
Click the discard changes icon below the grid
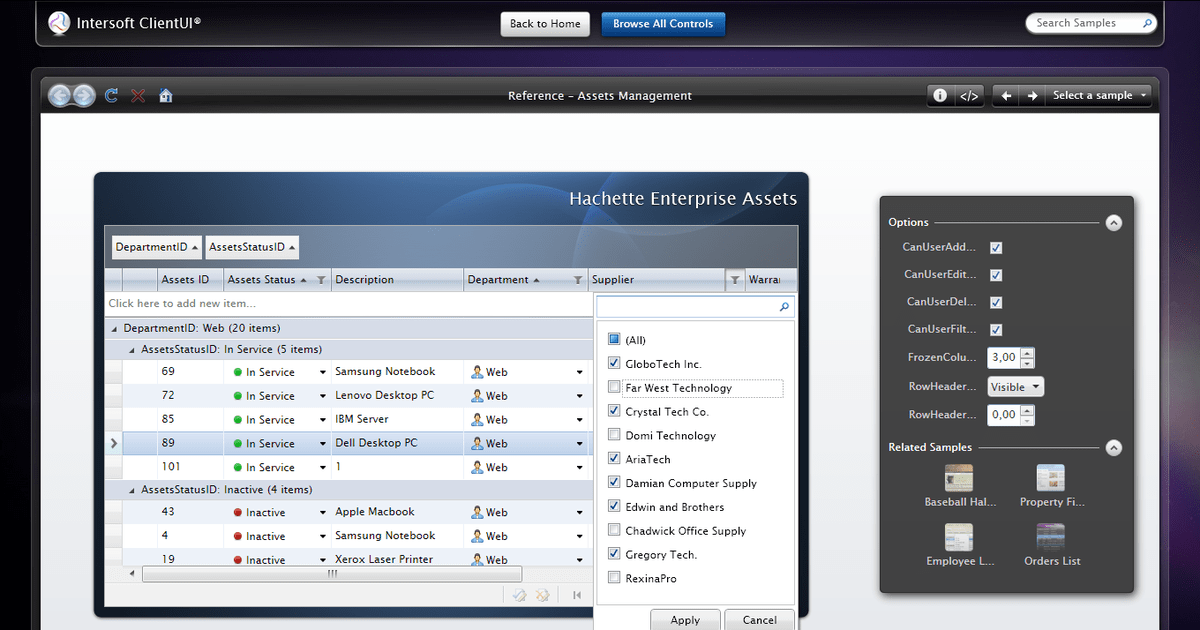pyautogui.click(x=543, y=594)
